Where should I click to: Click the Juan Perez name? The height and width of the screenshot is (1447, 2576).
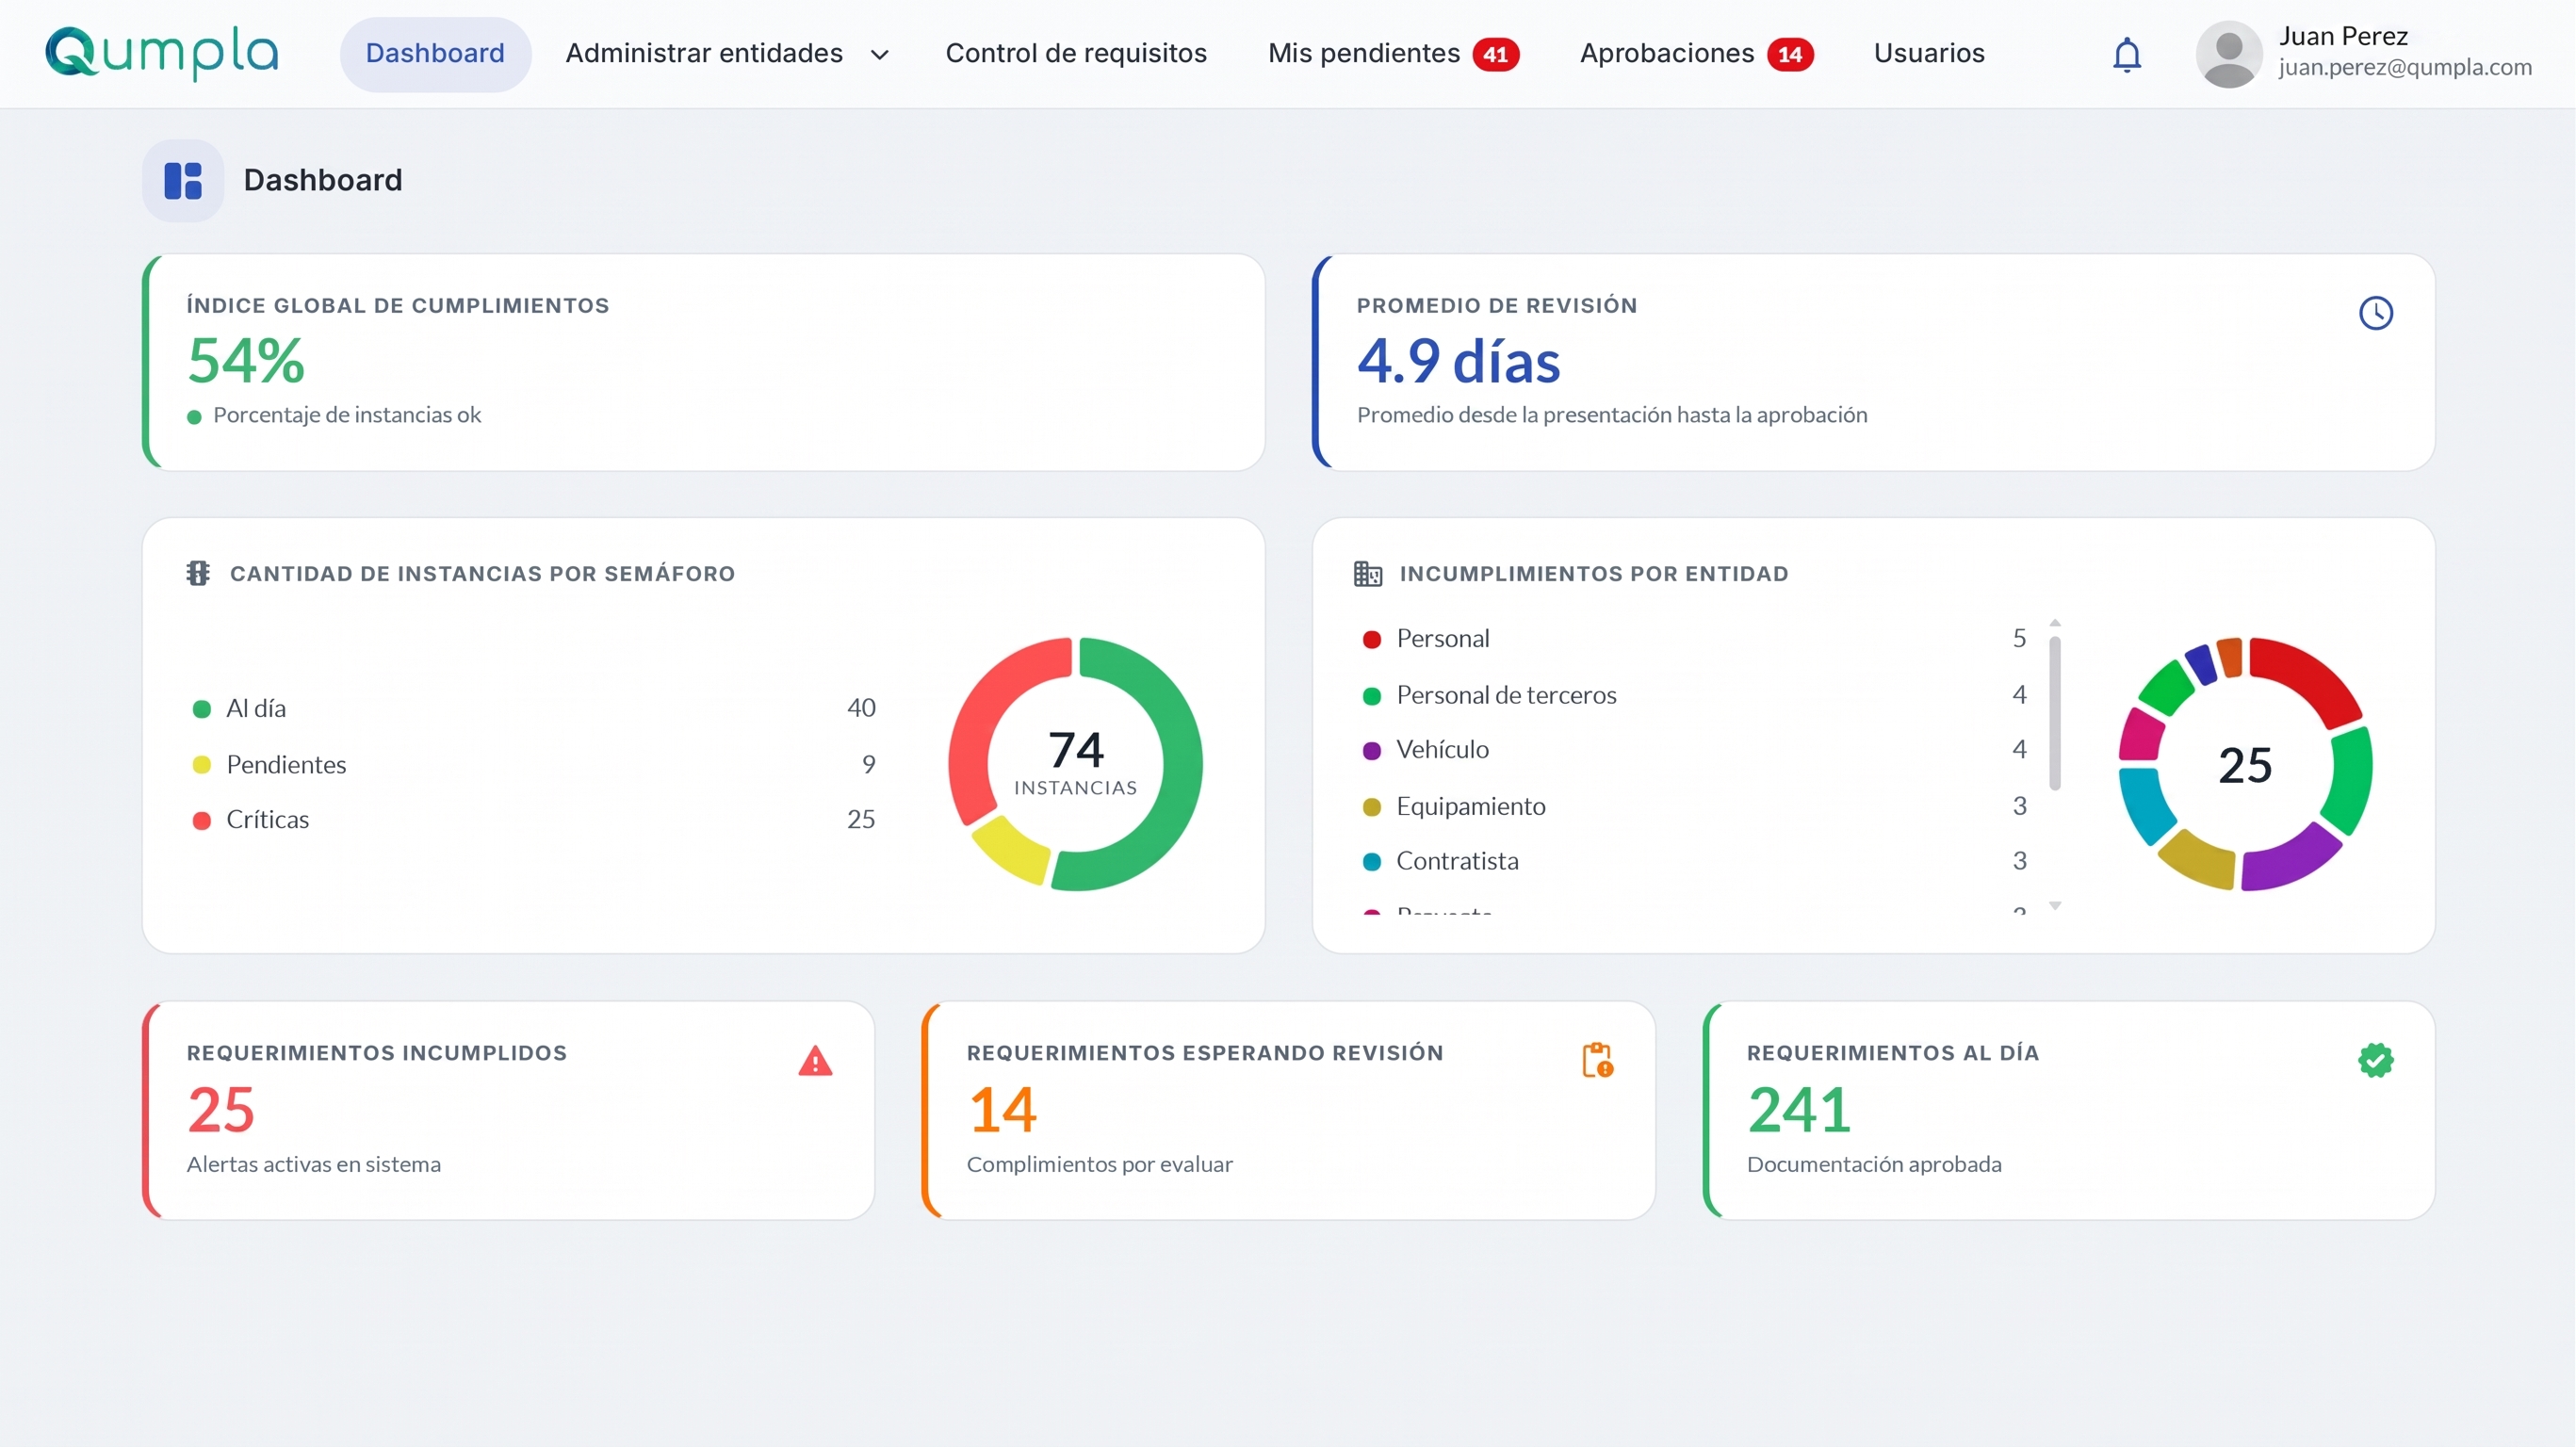[x=2342, y=37]
